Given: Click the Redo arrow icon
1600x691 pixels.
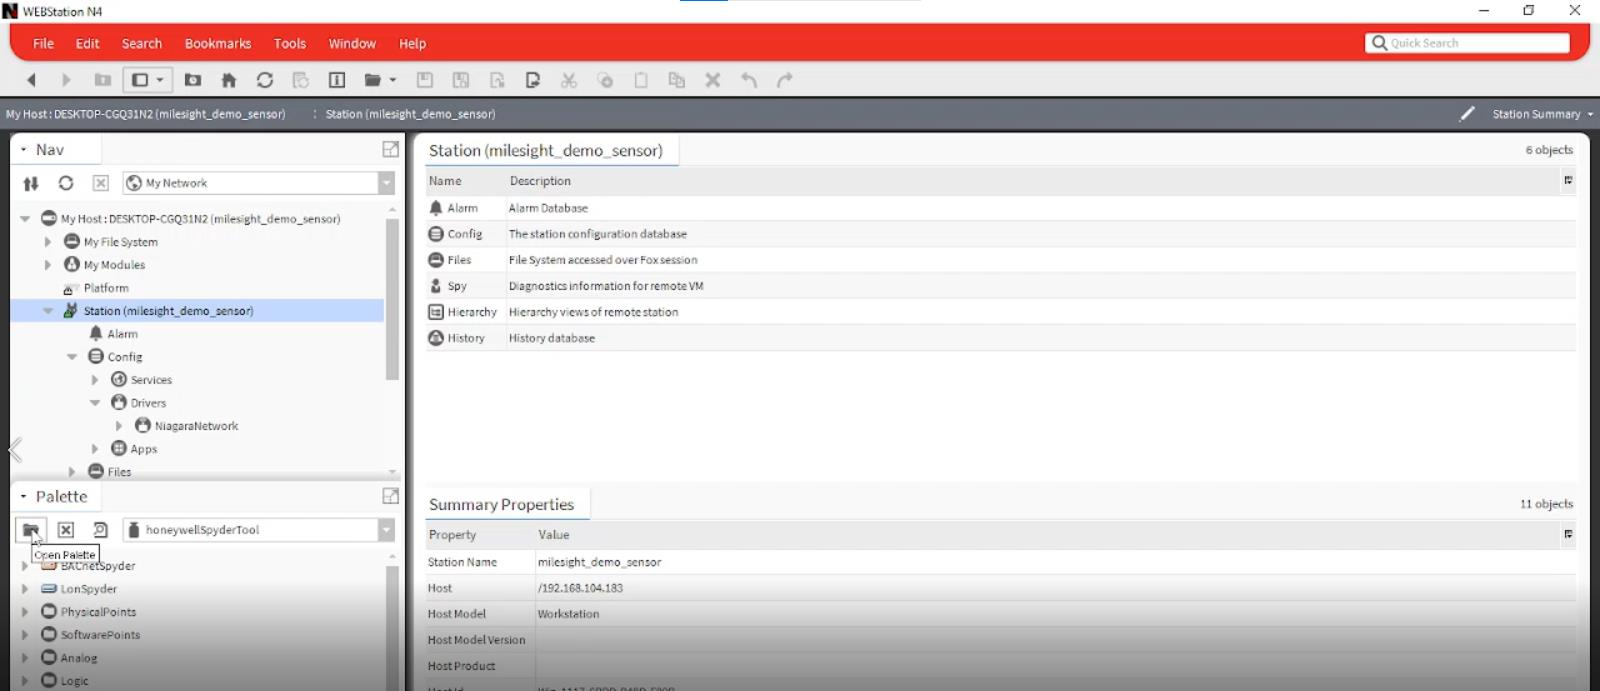Looking at the screenshot, I should point(785,80).
